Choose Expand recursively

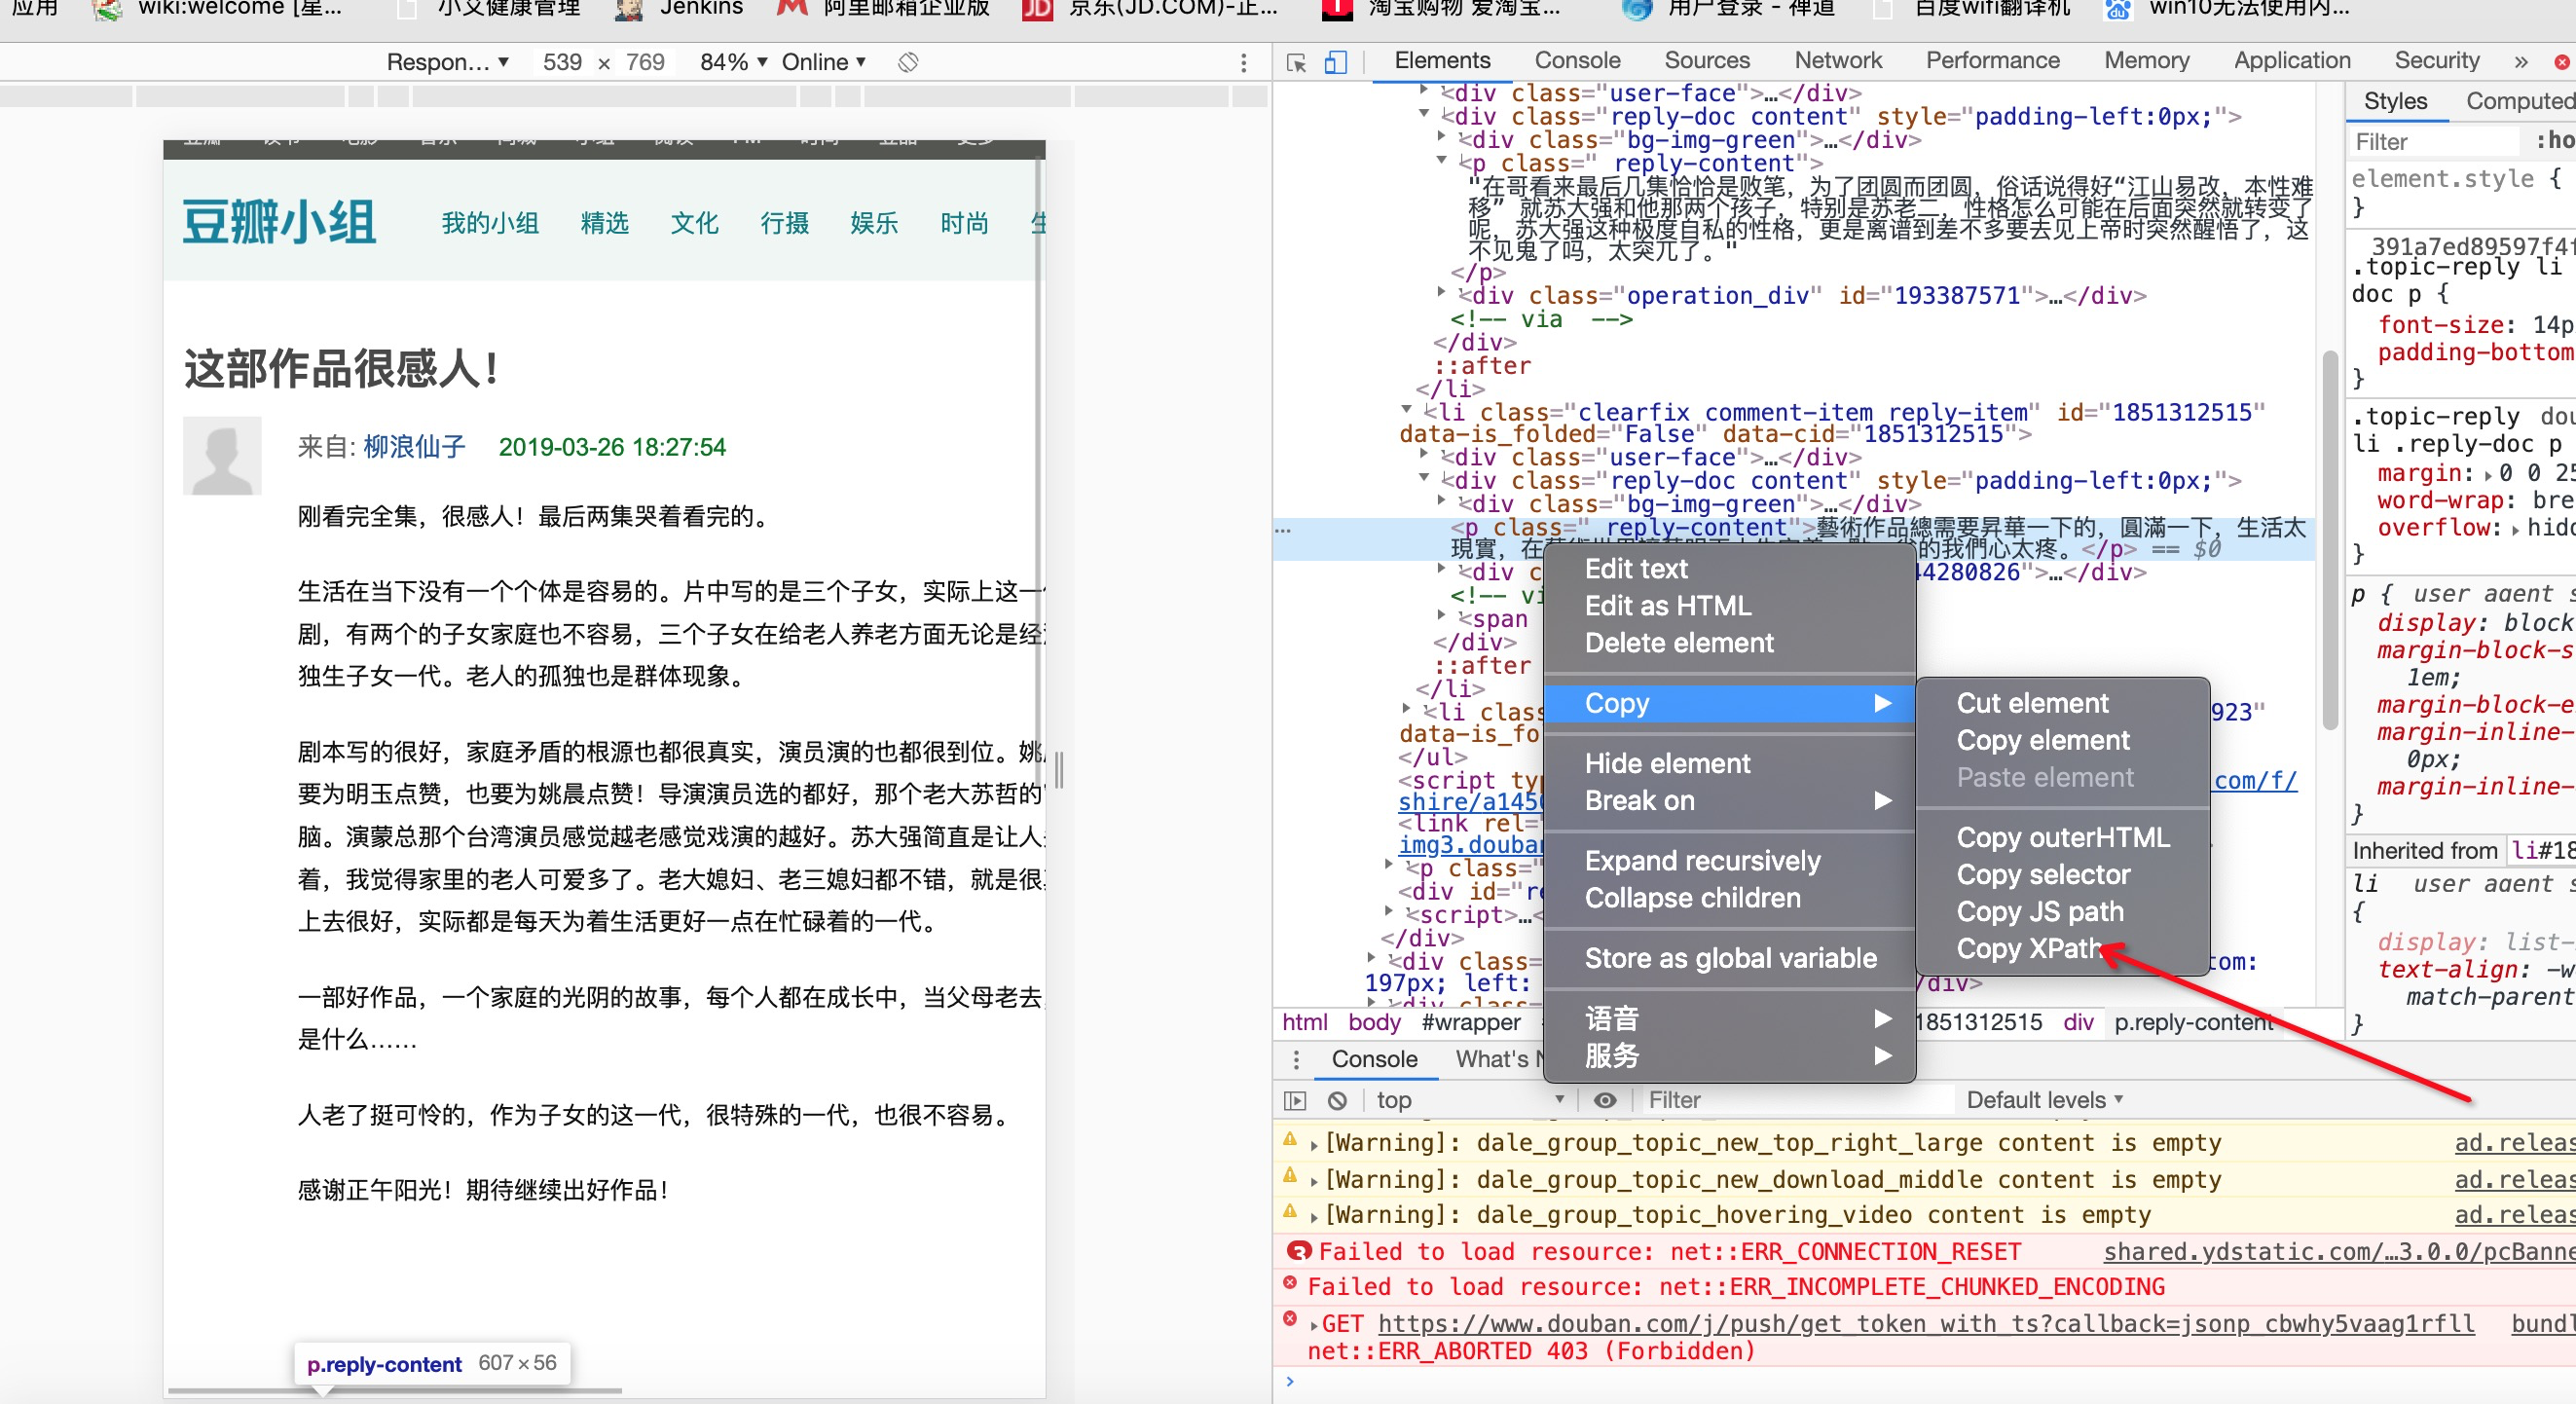1729,860
